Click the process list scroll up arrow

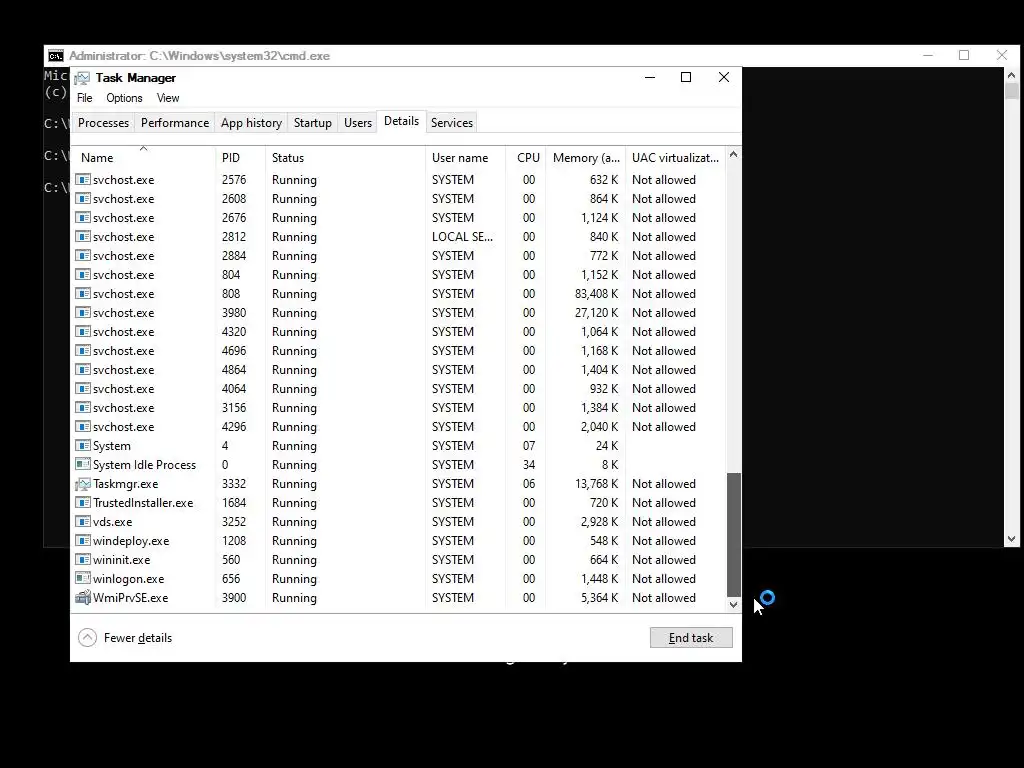[733, 155]
